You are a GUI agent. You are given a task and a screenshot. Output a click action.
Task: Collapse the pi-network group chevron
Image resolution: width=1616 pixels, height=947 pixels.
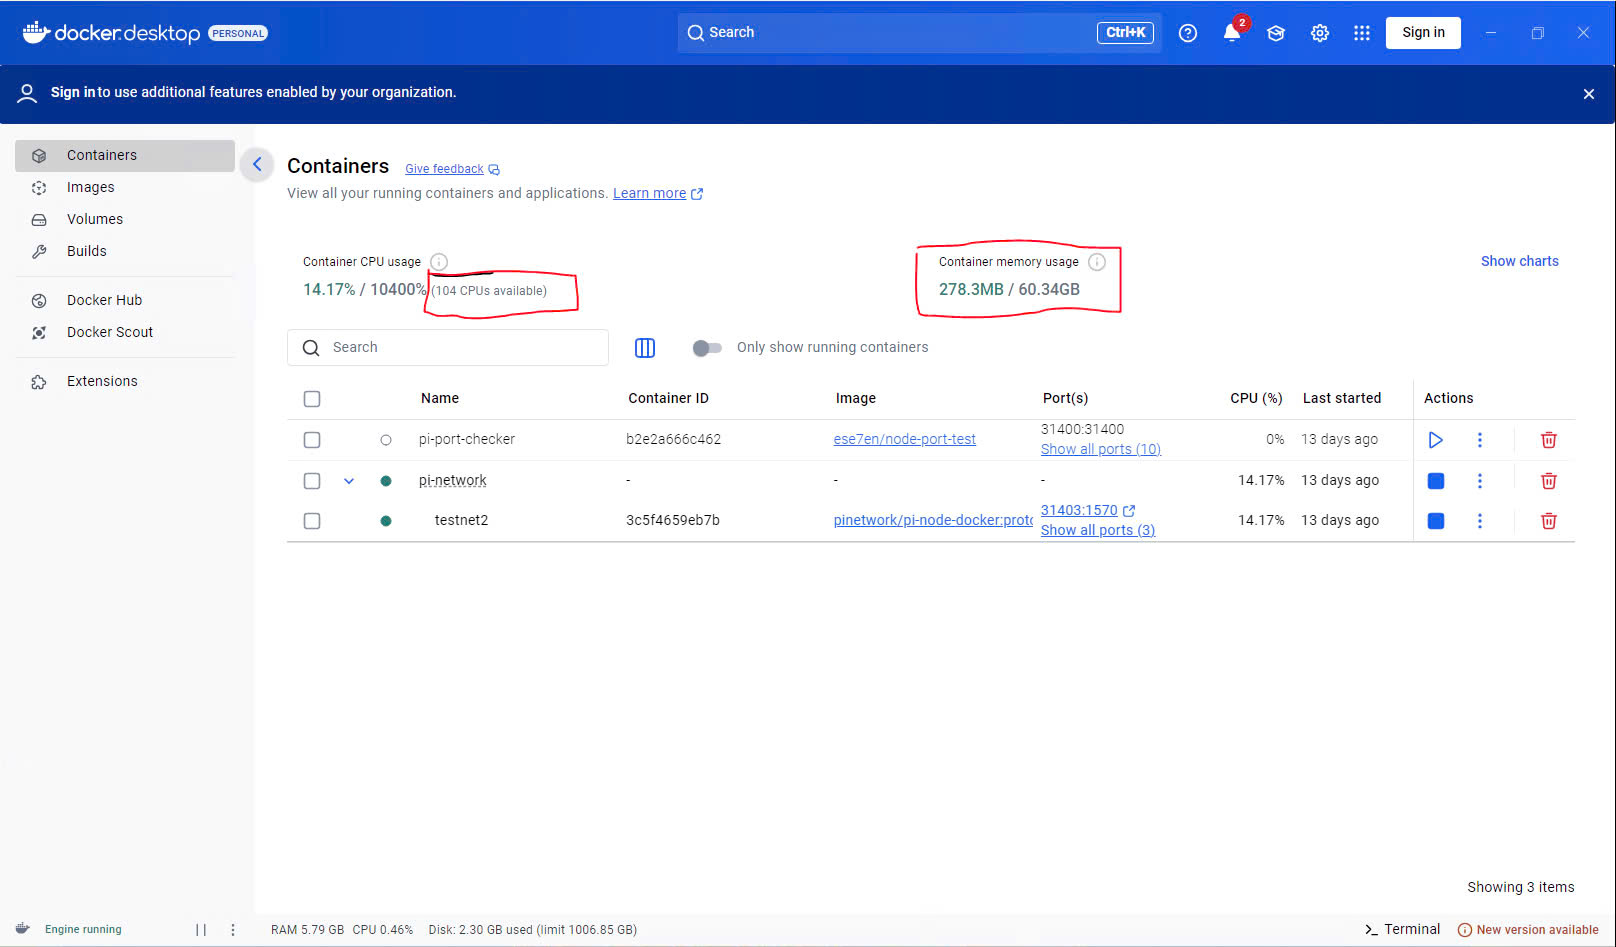coord(349,481)
